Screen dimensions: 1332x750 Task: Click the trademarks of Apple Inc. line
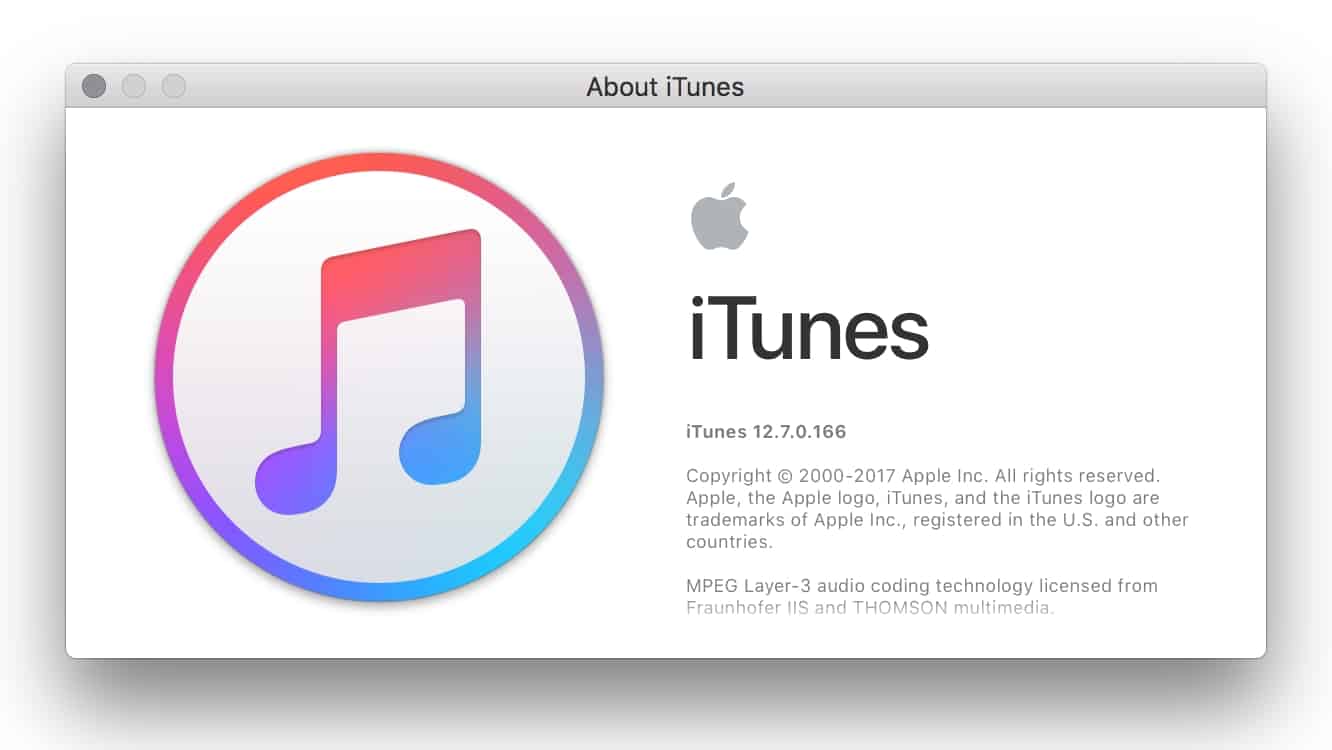tap(937, 520)
